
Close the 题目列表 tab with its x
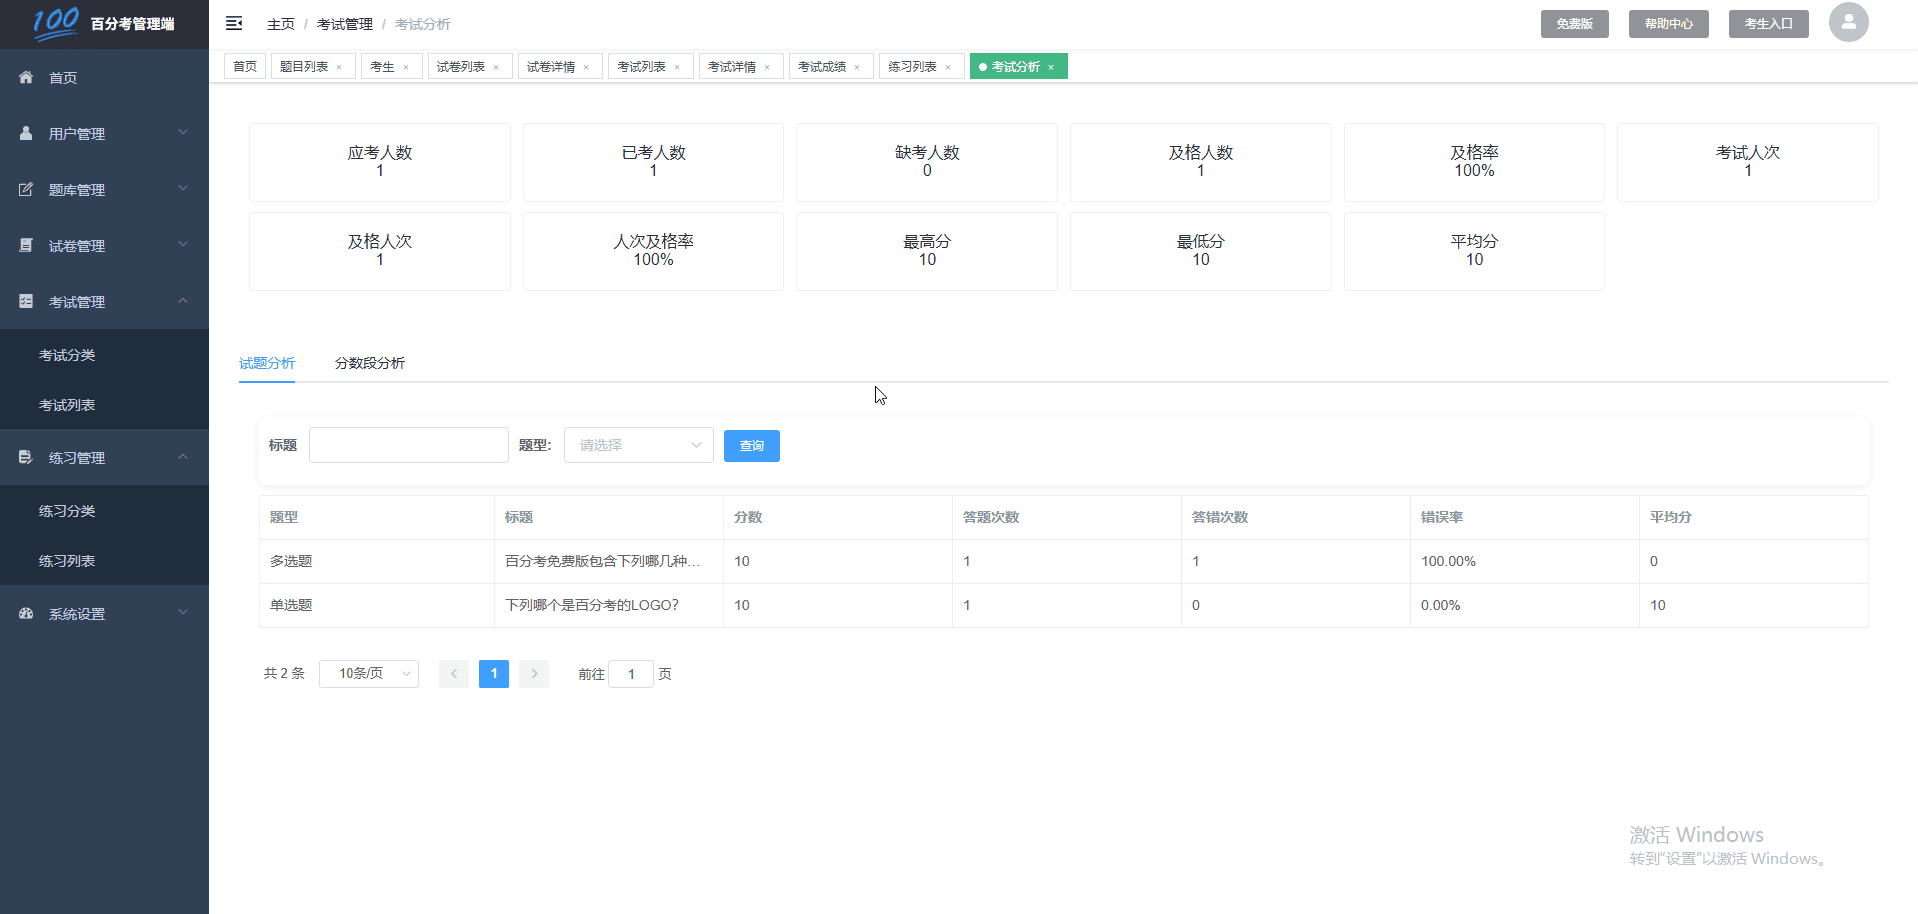(x=340, y=67)
